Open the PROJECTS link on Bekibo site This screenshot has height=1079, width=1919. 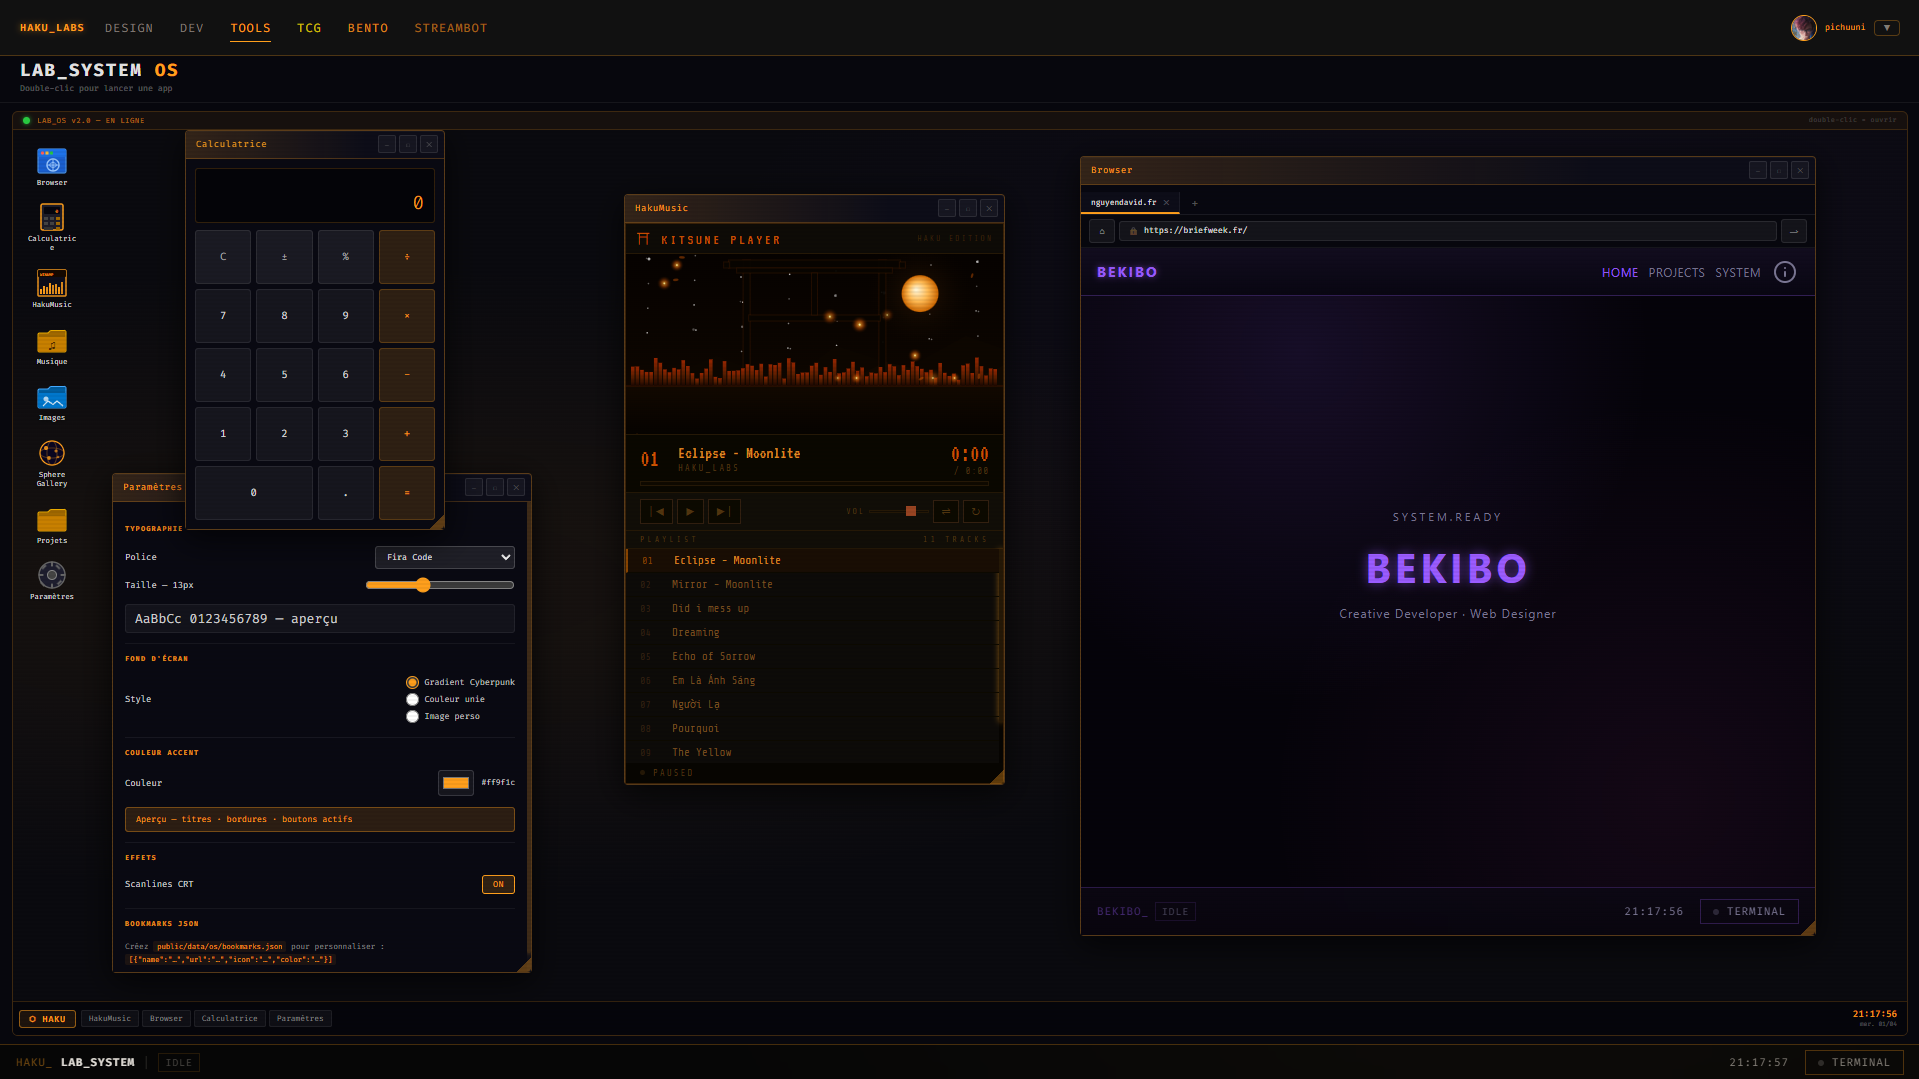(x=1676, y=273)
